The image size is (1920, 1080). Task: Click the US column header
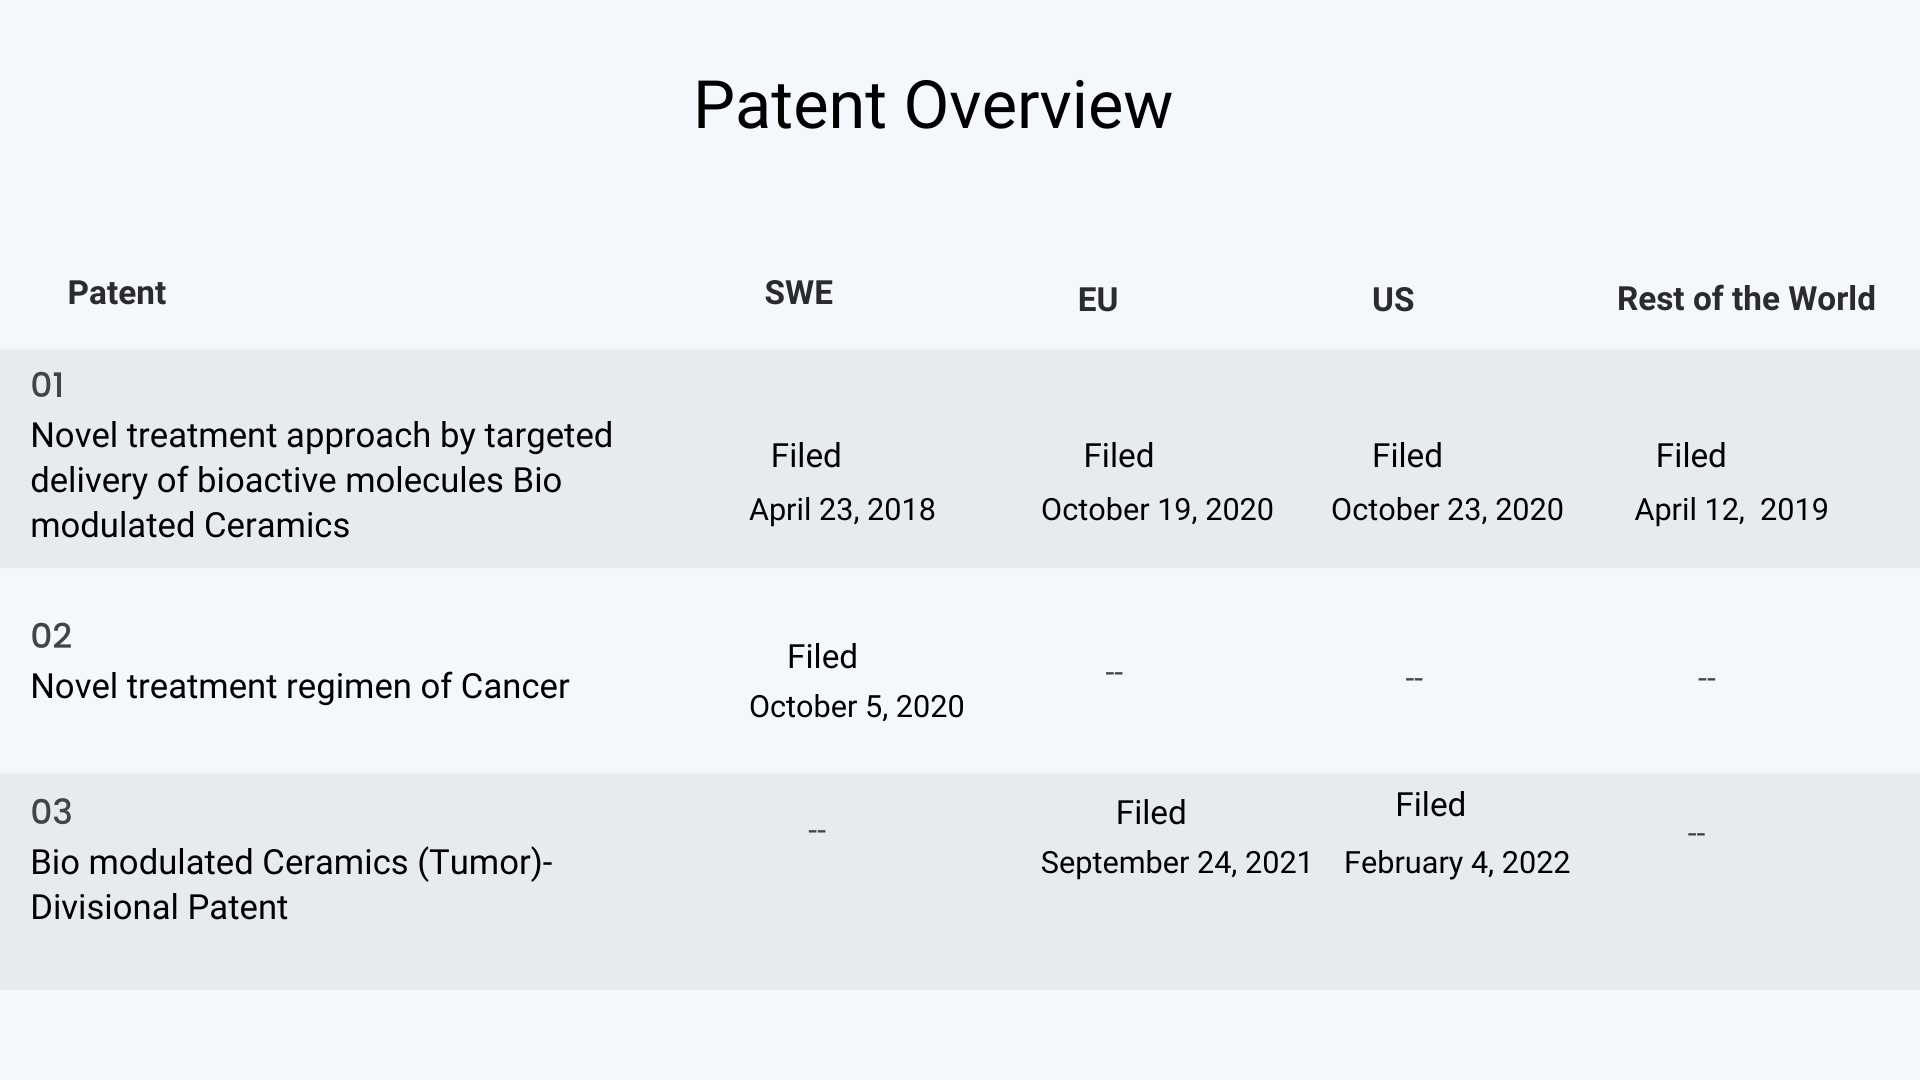[1392, 299]
